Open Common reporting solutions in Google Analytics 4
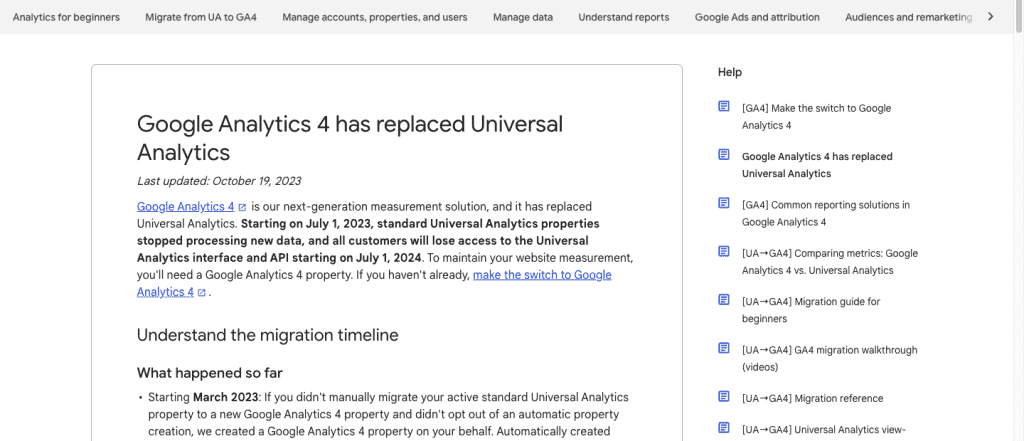The image size is (1024, 441). (x=825, y=214)
